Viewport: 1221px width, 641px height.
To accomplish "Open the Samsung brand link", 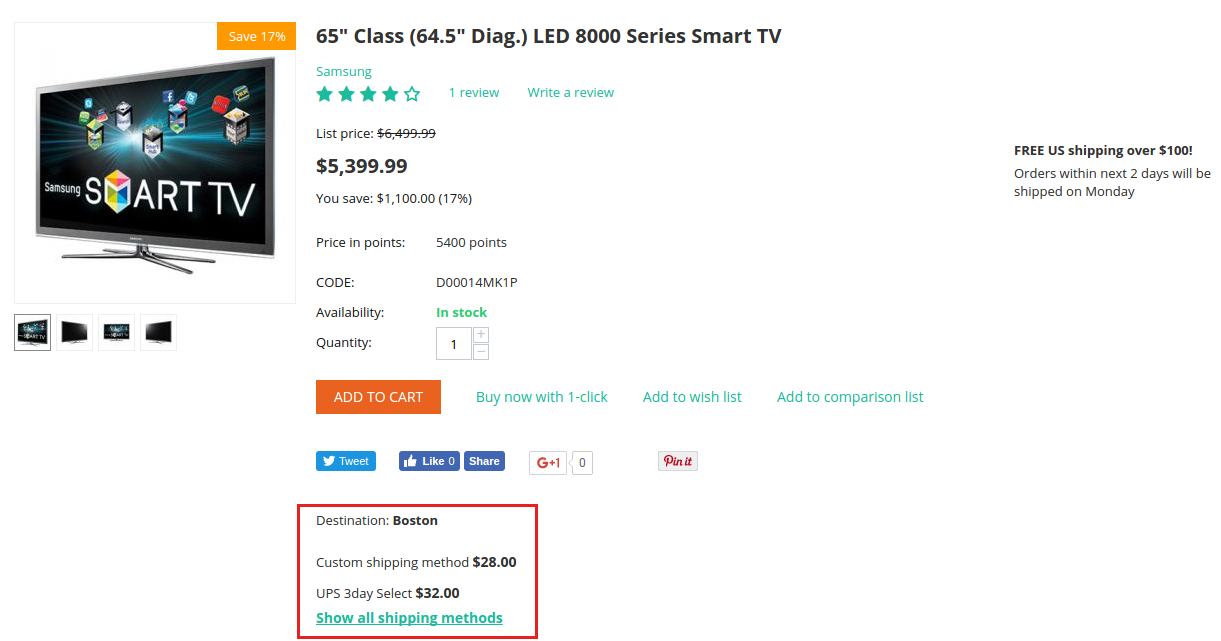I will click(344, 72).
